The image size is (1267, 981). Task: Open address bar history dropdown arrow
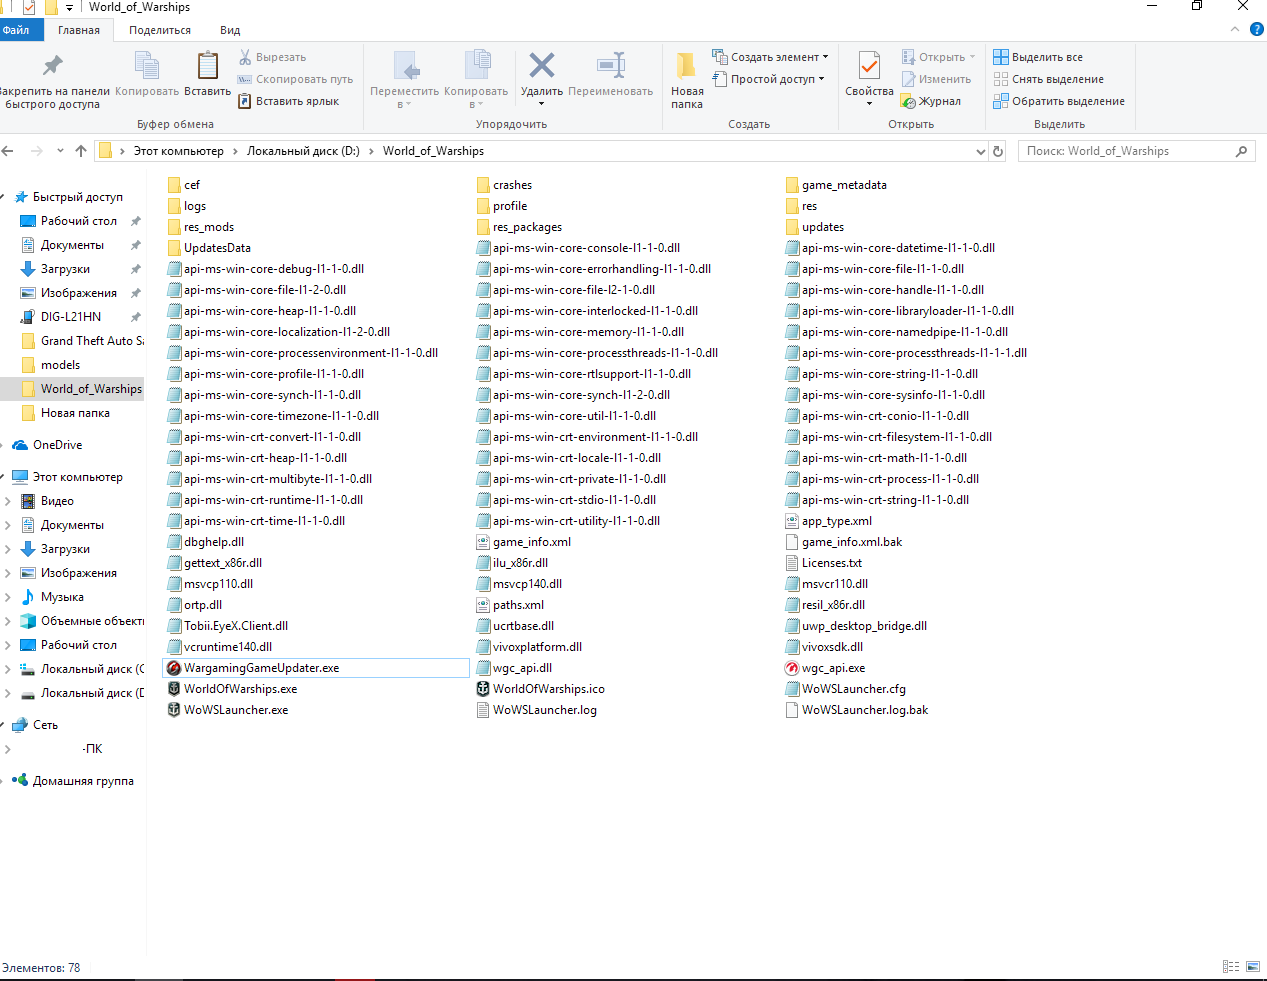pyautogui.click(x=980, y=151)
